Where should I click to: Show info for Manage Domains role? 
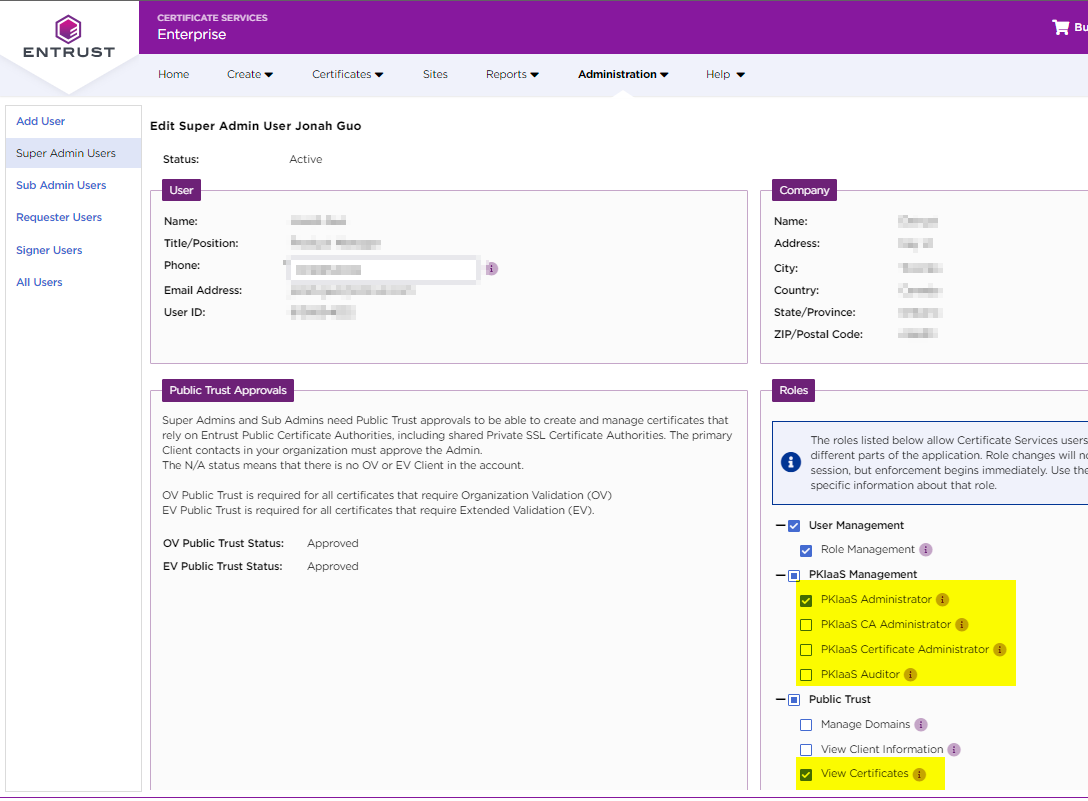(921, 725)
